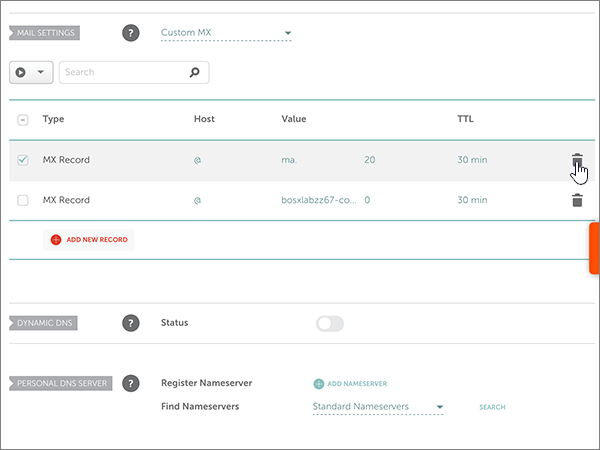
Task: Click the nameserver SEARCH link
Action: click(x=492, y=407)
